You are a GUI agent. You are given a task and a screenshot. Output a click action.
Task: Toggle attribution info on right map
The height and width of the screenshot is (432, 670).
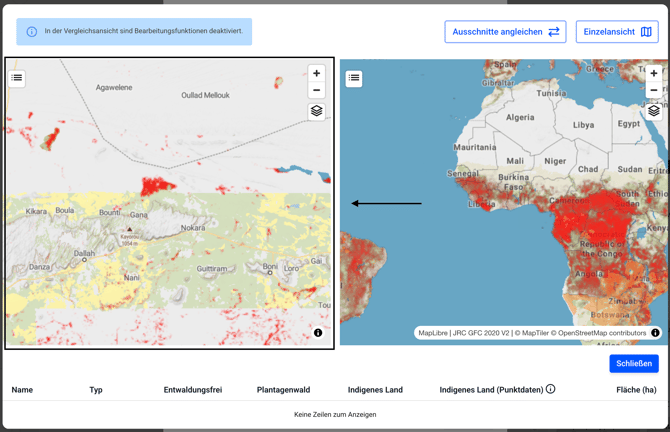tap(655, 333)
